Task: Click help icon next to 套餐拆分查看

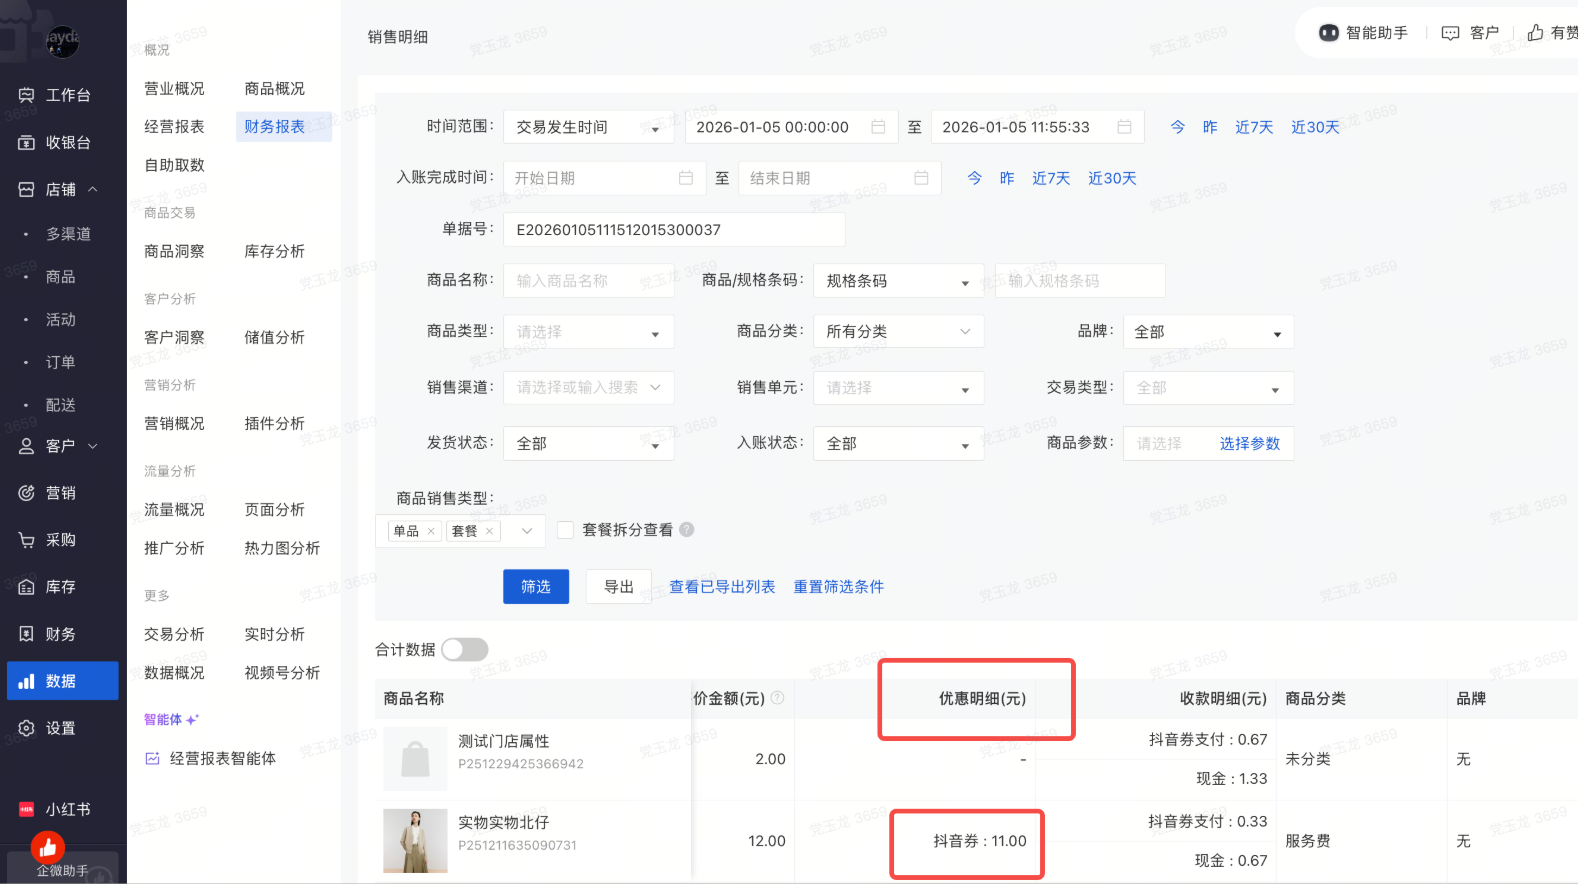Action: (687, 530)
